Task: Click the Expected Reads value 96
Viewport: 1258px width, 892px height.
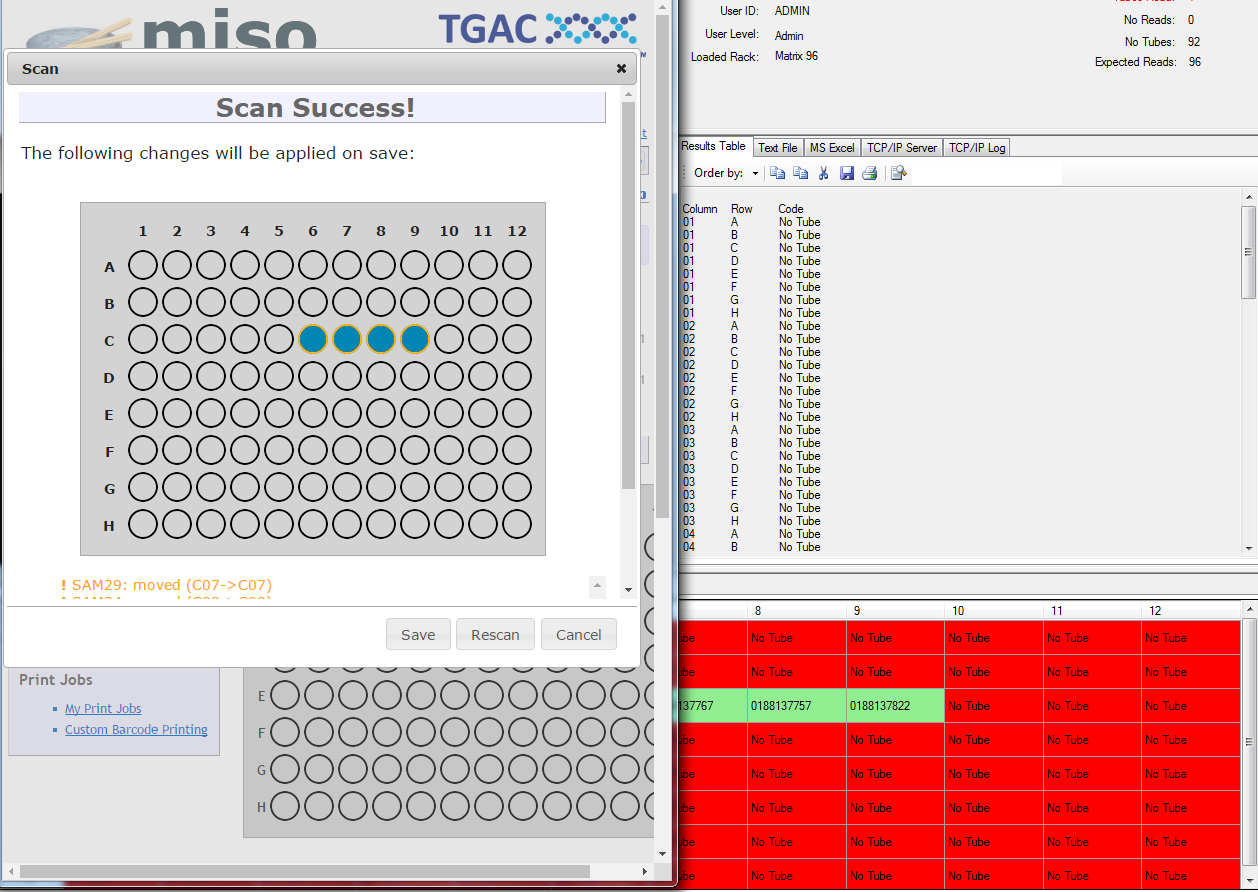Action: [1195, 62]
